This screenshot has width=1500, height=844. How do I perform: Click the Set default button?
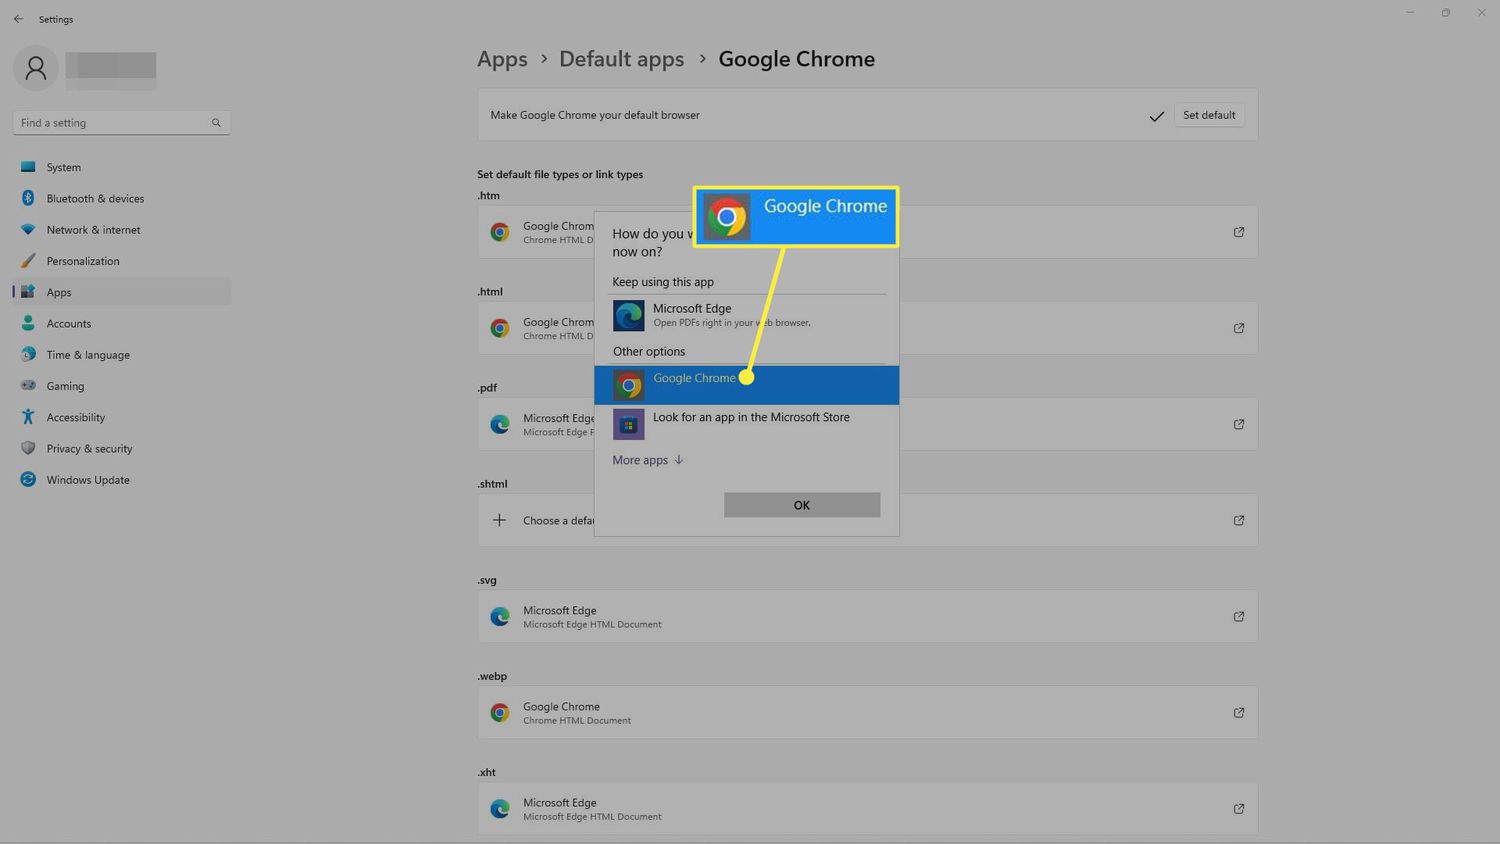1208,115
